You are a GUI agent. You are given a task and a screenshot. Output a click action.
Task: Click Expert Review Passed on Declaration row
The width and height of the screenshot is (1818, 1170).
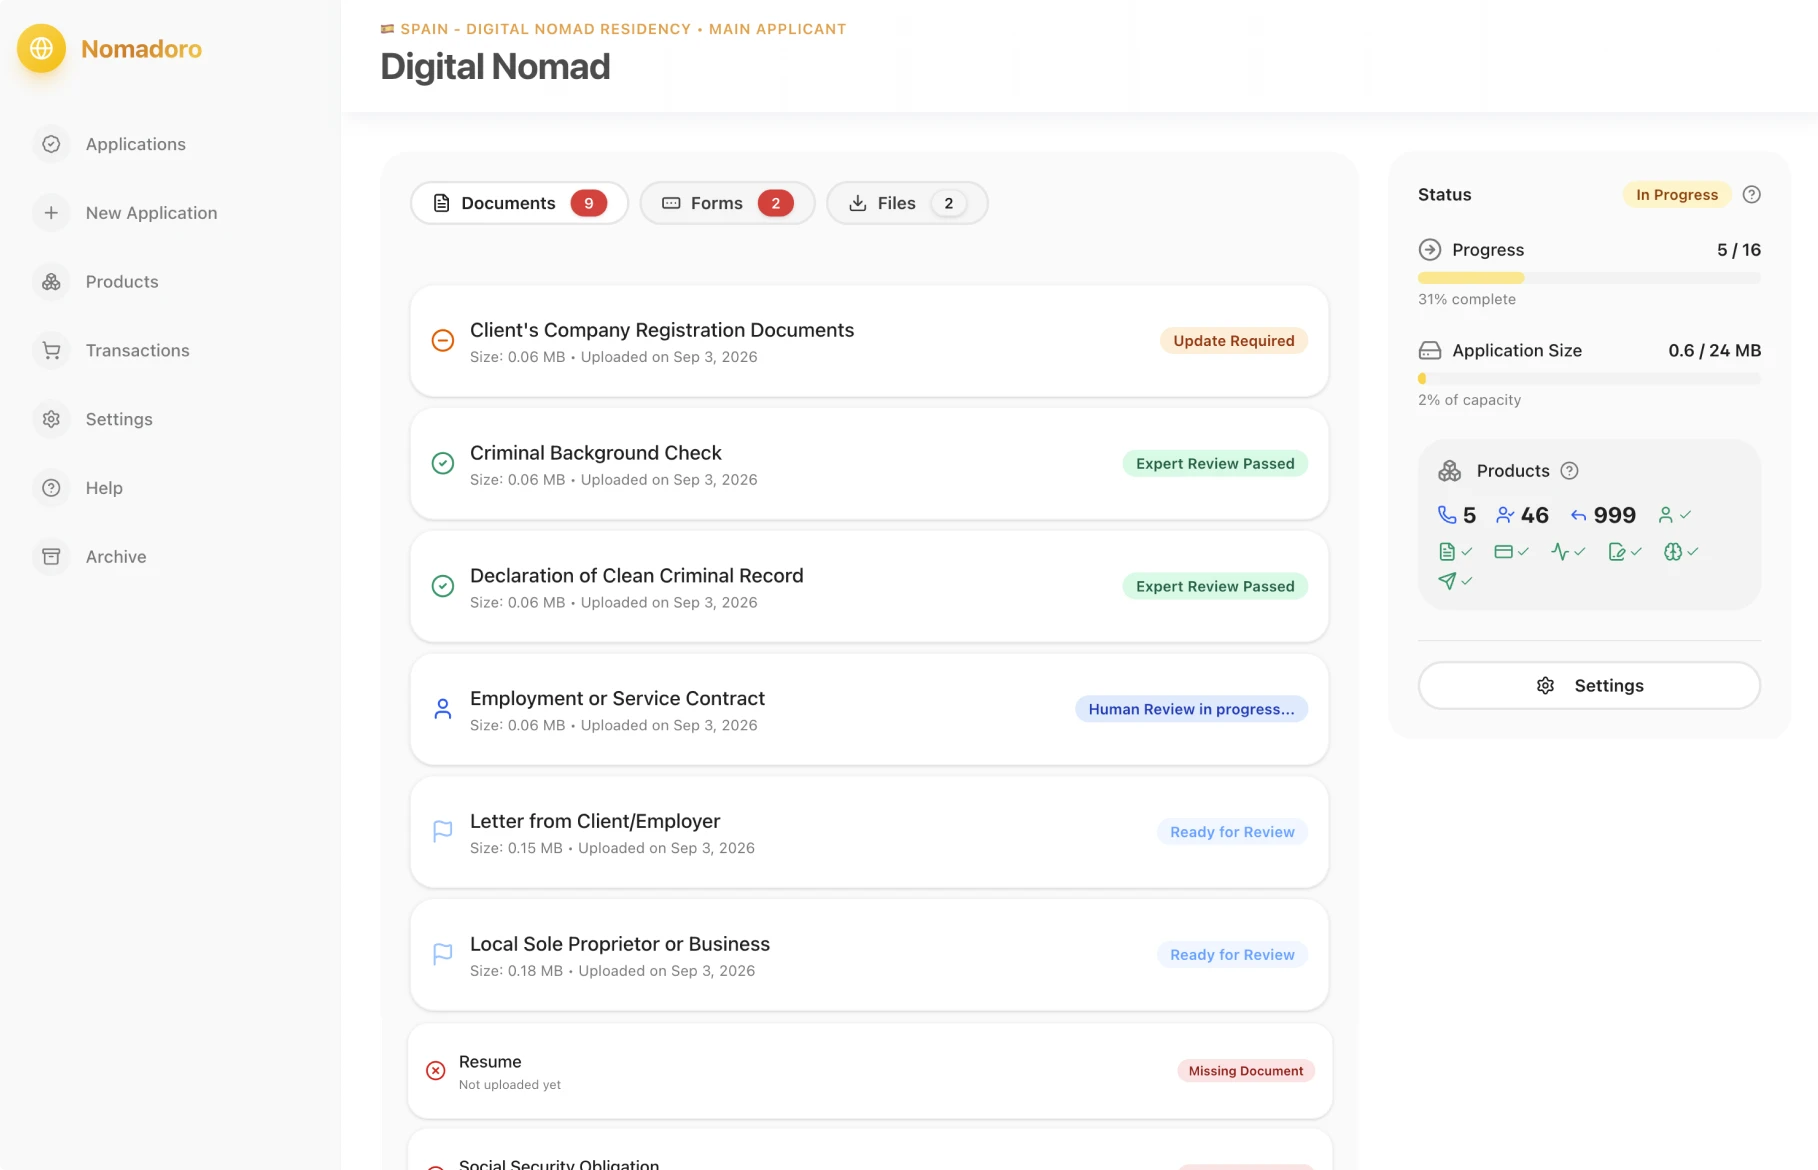point(1215,587)
